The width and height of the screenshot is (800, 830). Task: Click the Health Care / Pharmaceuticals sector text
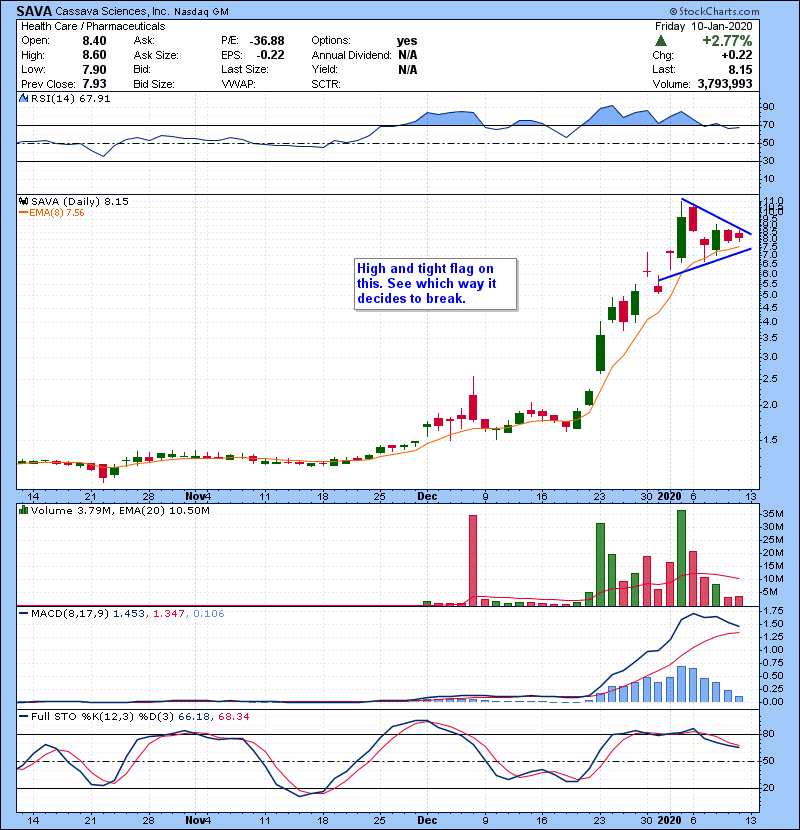(x=93, y=26)
